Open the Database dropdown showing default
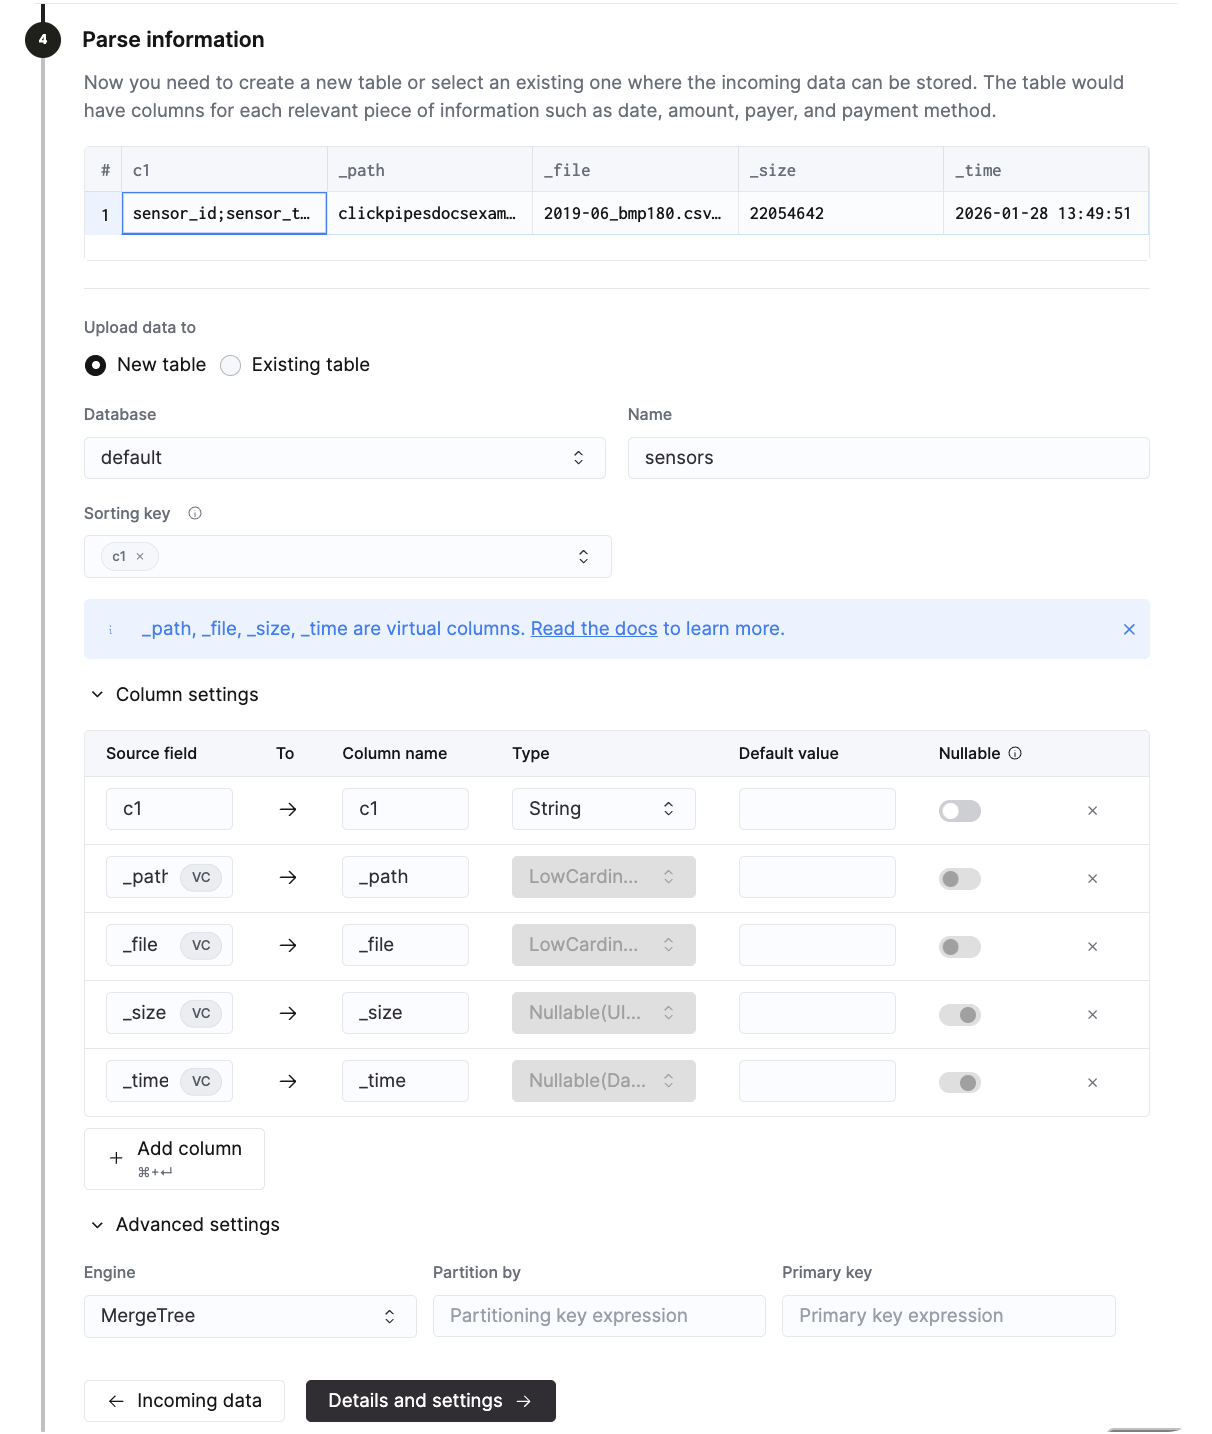Screen dimensions: 1212x1434 click(x=344, y=457)
